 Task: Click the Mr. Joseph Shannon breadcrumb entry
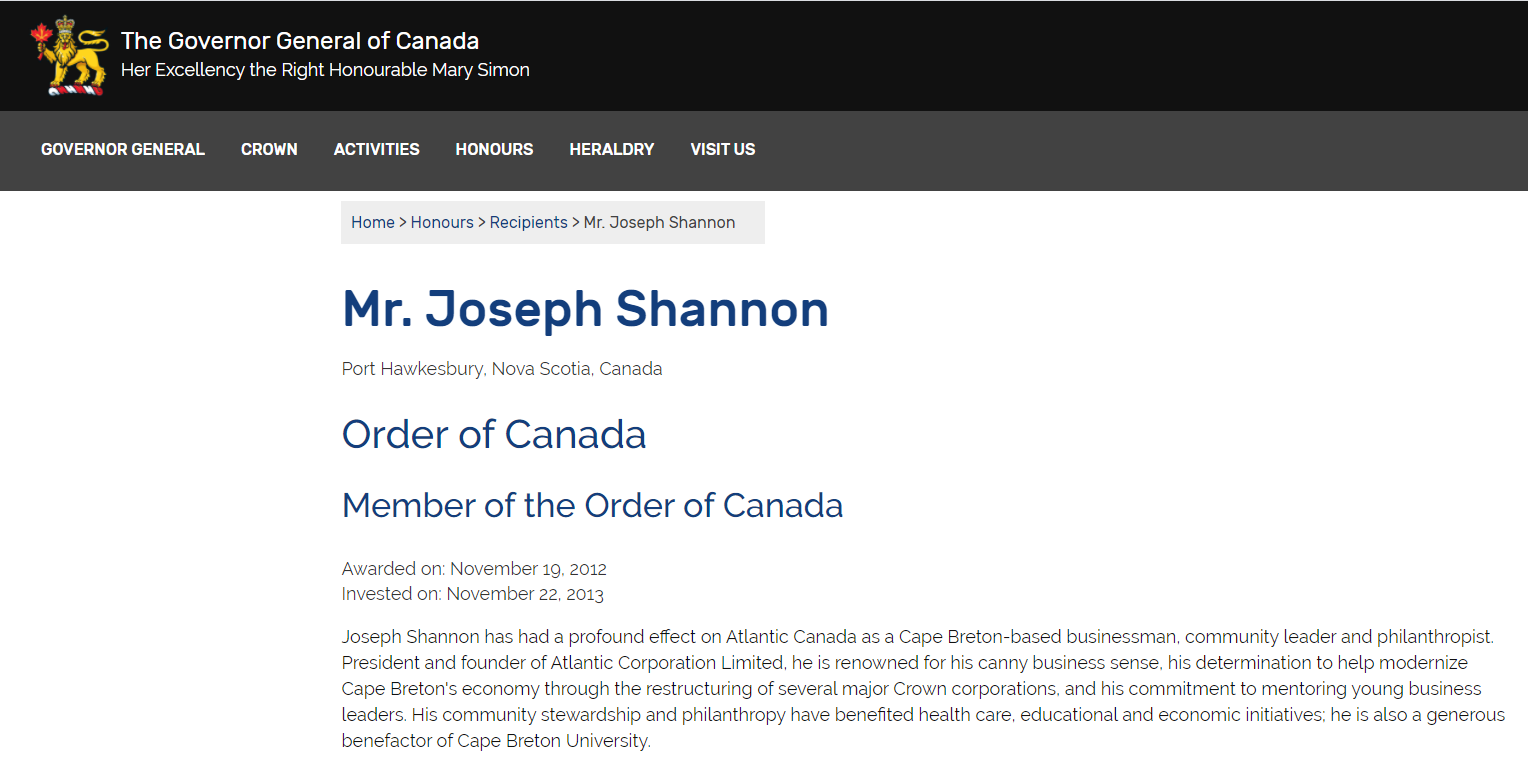[x=660, y=222]
